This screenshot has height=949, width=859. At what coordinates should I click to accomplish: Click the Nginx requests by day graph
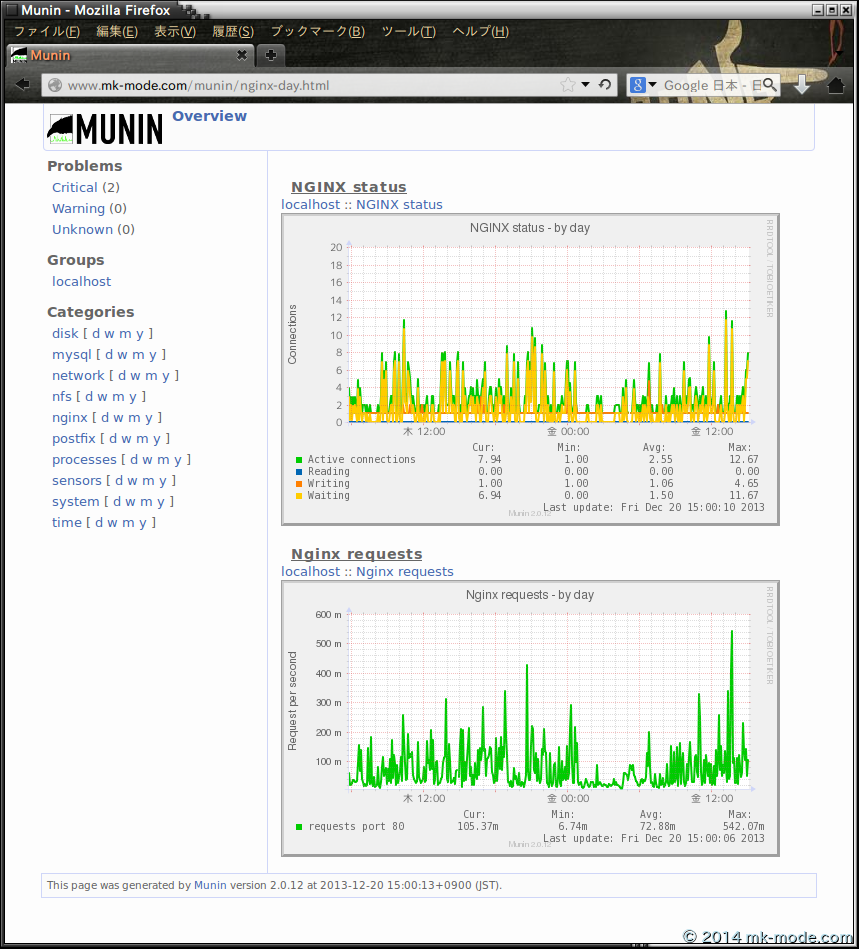click(x=530, y=718)
